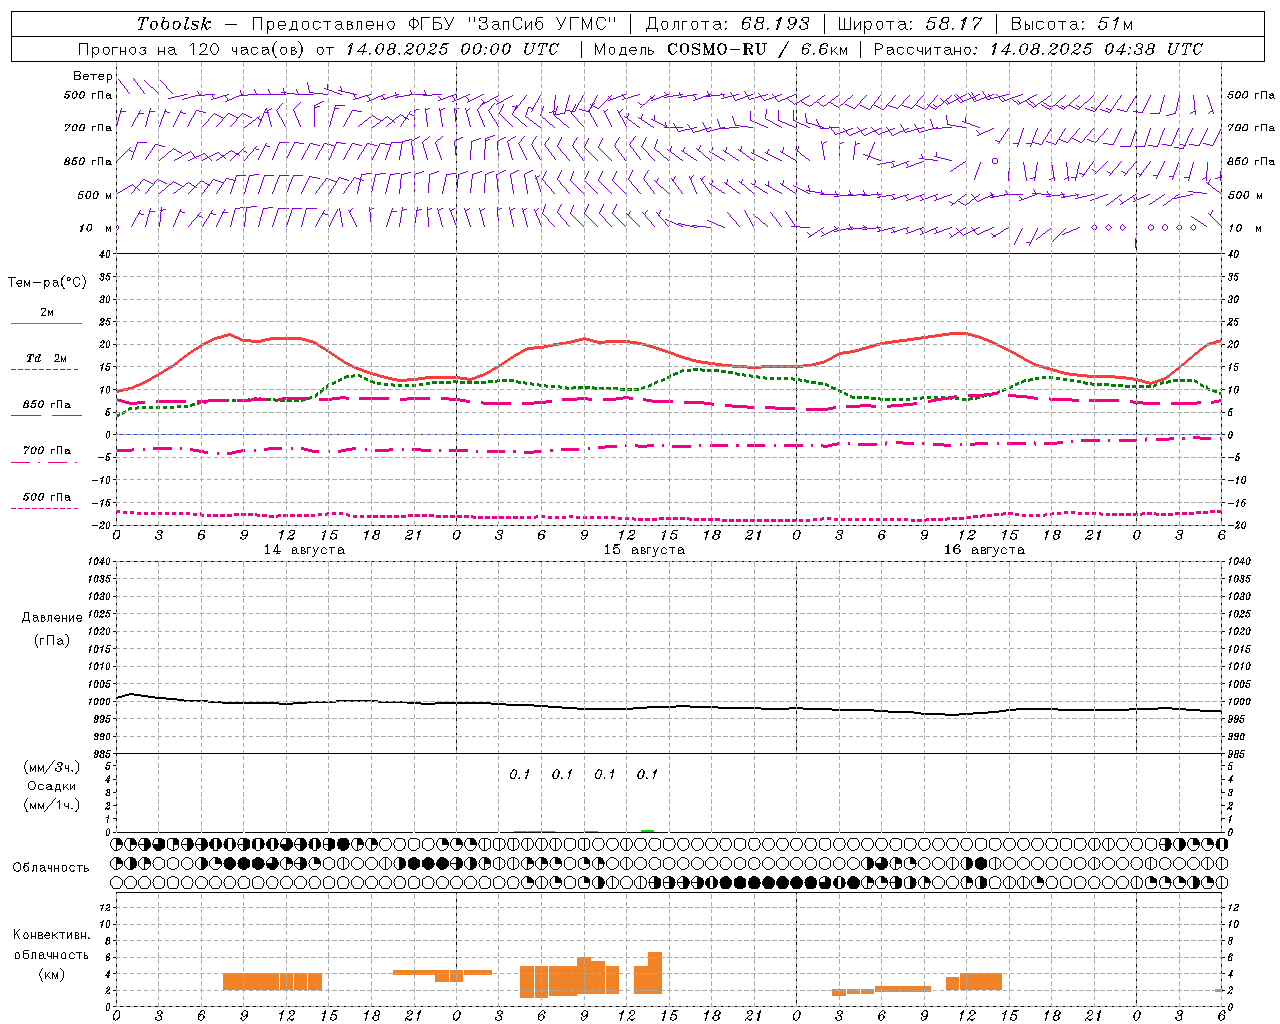Click the "14 августа" date label
This screenshot has height=1024, width=1280.
[304, 550]
